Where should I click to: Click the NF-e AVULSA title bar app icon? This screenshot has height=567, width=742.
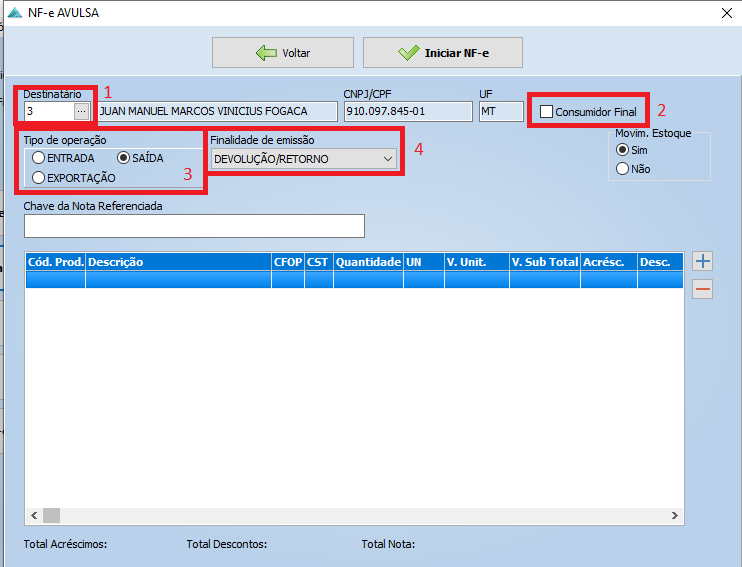15,13
